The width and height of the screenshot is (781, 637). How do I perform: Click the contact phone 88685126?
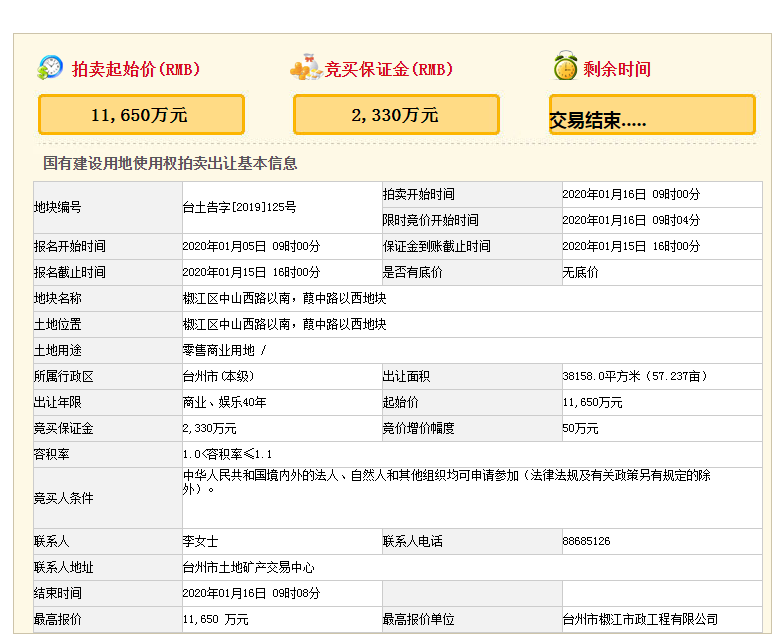point(586,541)
